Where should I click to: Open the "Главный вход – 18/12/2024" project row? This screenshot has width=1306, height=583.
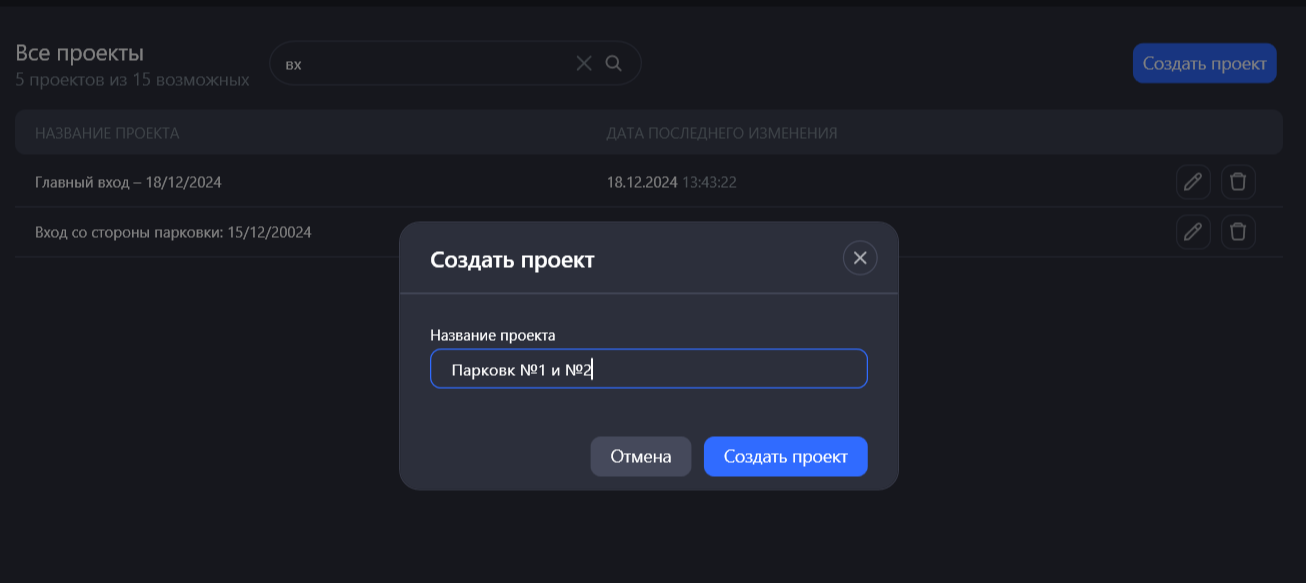tap(128, 182)
